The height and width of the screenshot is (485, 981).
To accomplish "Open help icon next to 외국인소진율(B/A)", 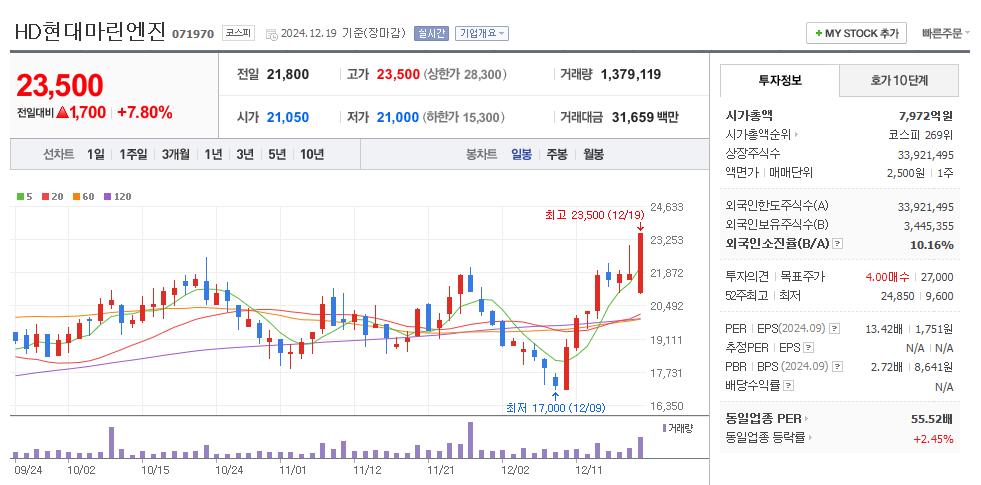I will click(x=838, y=244).
